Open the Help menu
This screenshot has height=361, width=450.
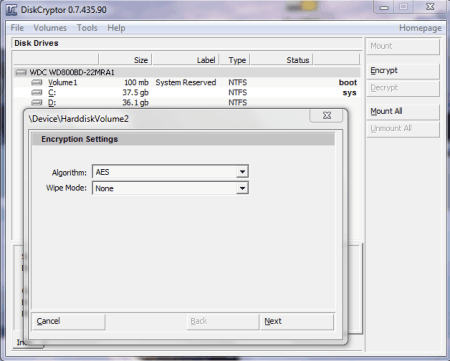(x=116, y=28)
